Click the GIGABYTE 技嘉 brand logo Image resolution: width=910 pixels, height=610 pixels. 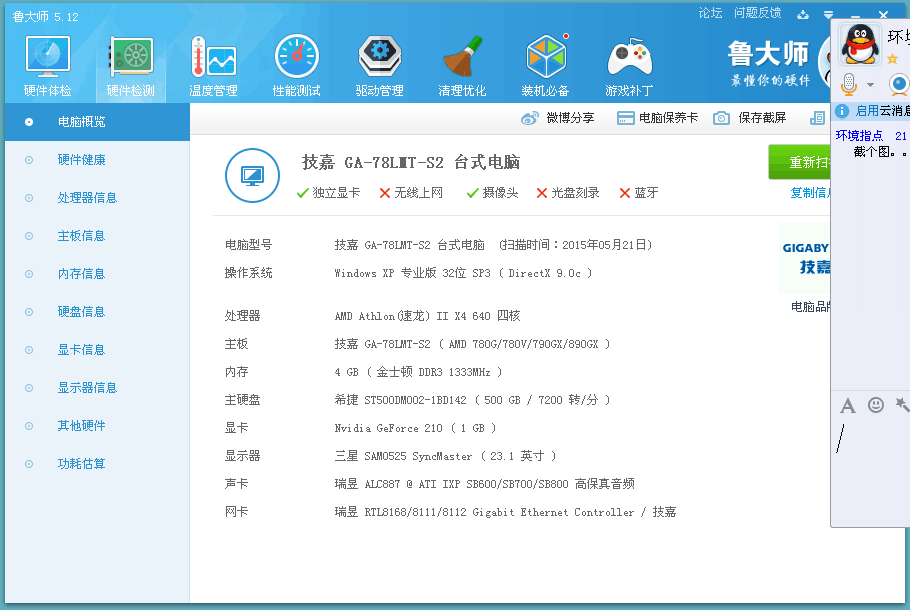pos(806,258)
